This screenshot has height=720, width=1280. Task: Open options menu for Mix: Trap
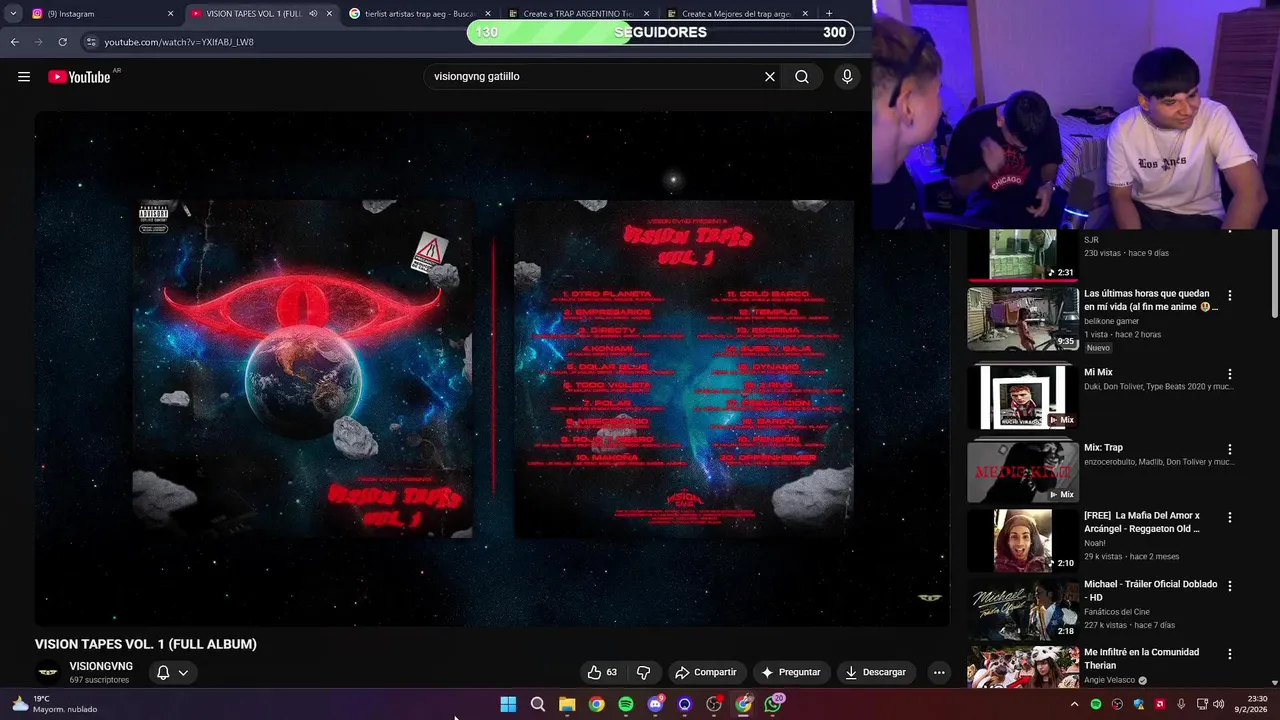click(x=1230, y=450)
